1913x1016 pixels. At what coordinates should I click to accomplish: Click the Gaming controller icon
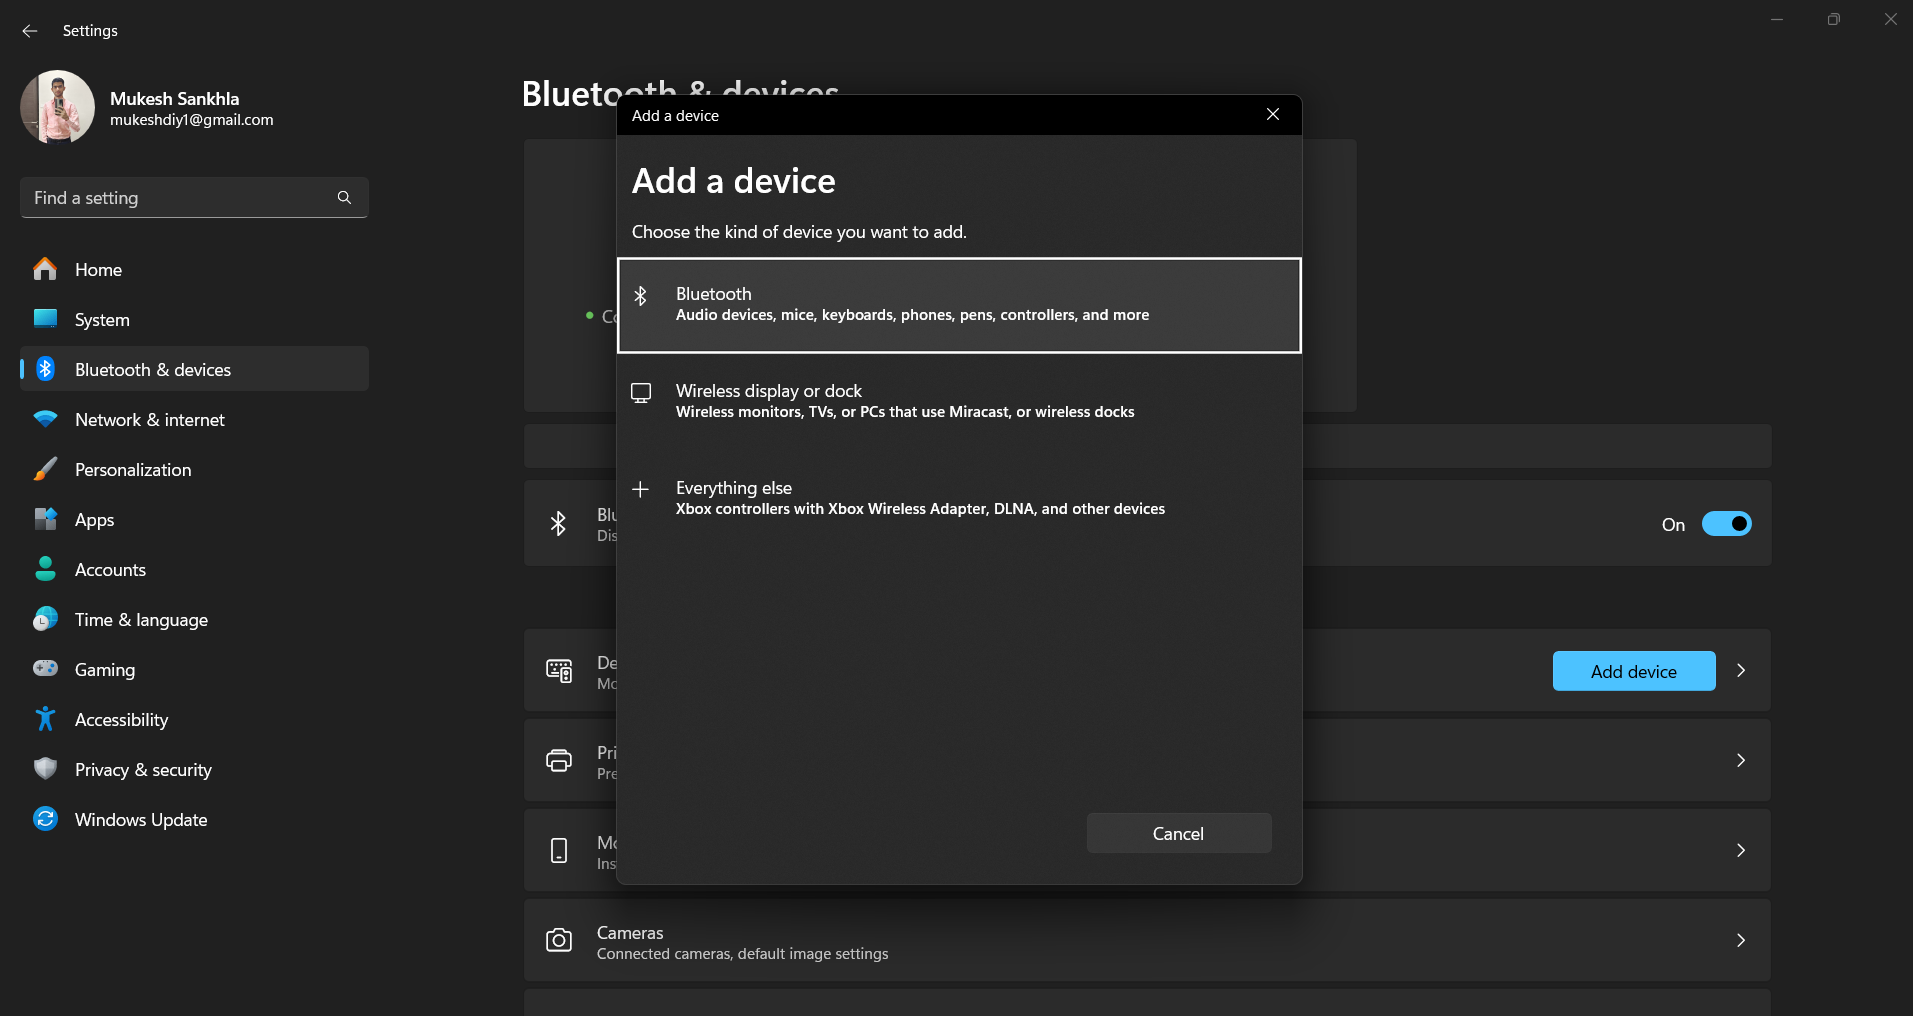point(45,668)
